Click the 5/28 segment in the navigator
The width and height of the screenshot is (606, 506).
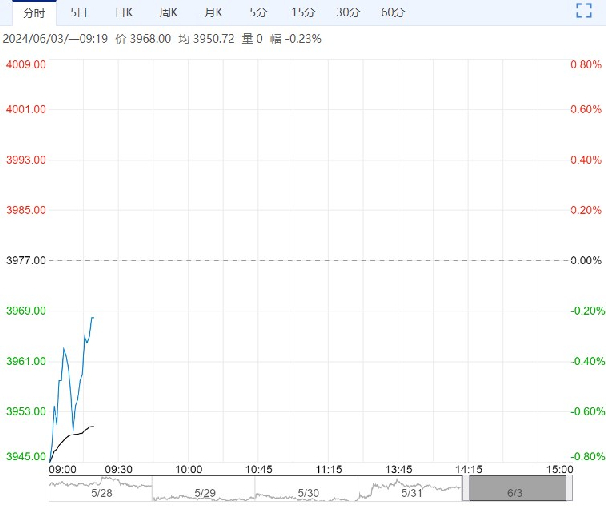tap(100, 489)
